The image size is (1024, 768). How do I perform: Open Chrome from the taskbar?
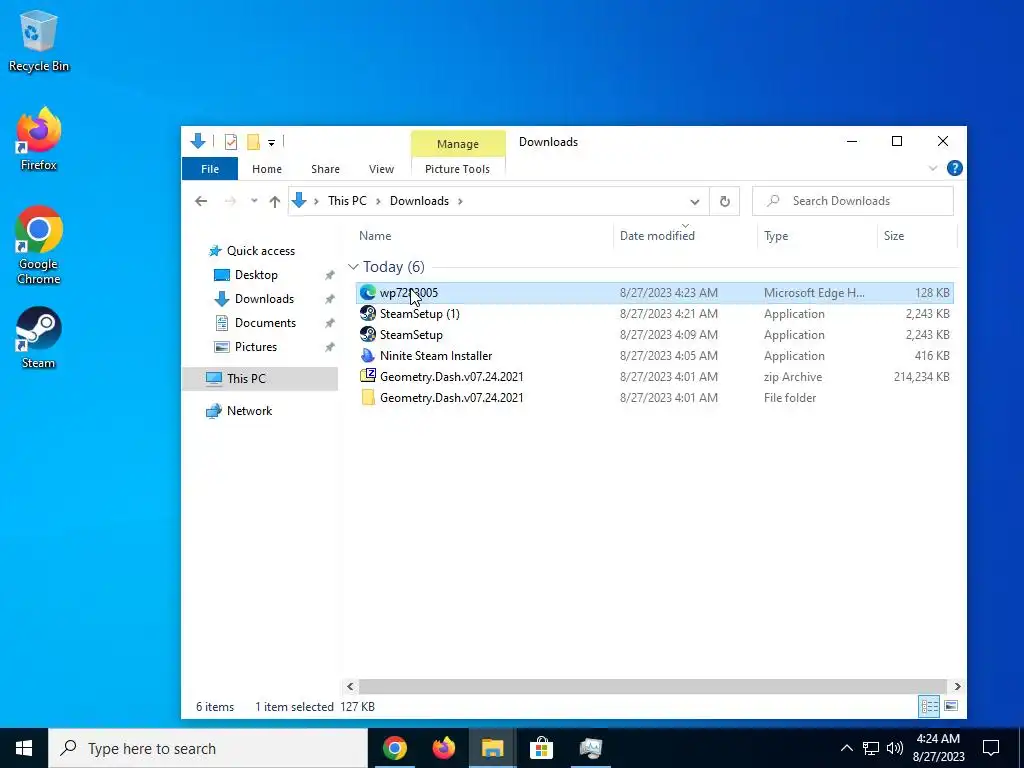pyautogui.click(x=394, y=748)
